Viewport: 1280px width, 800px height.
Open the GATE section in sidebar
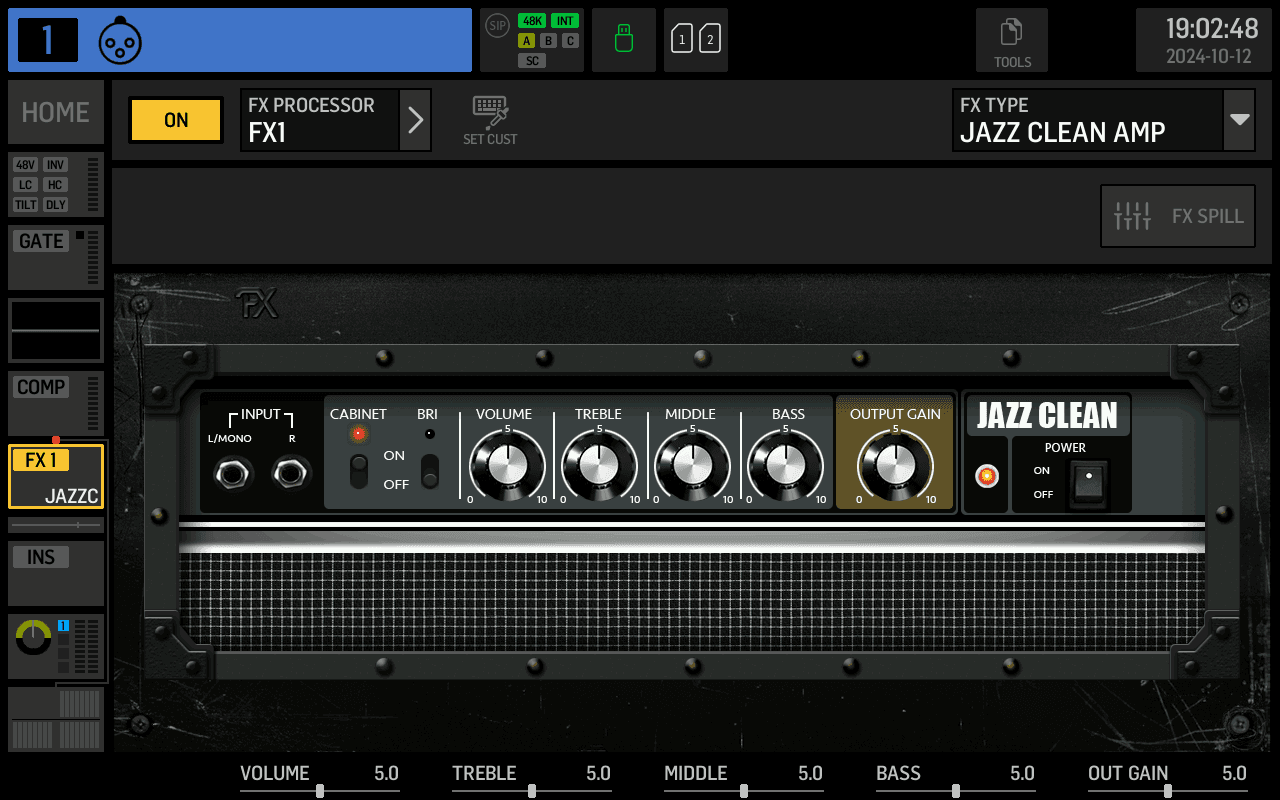coord(56,257)
